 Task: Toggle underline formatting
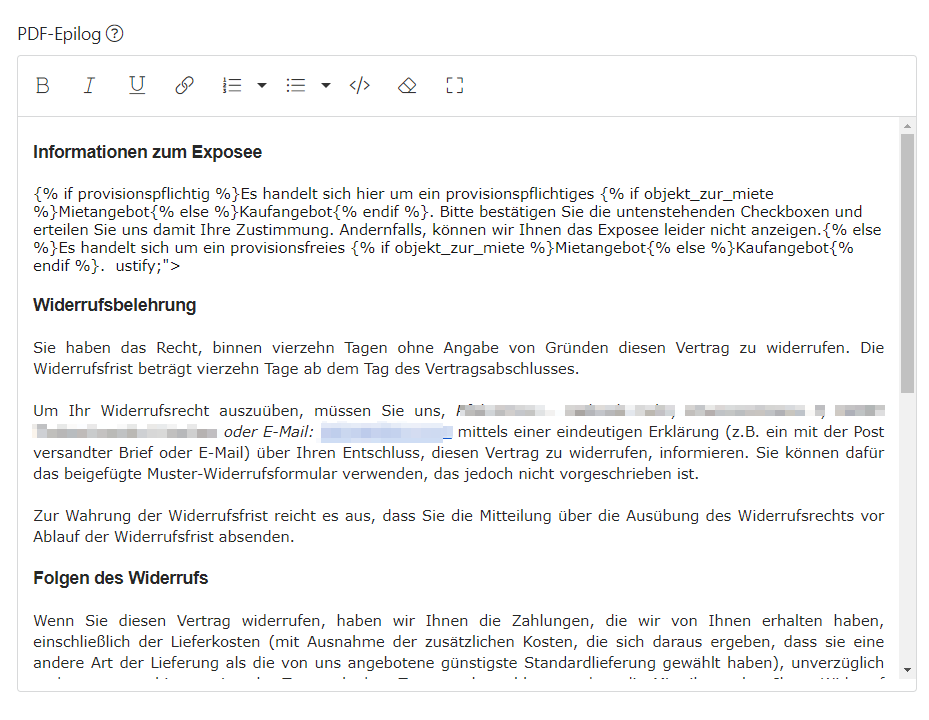(137, 86)
